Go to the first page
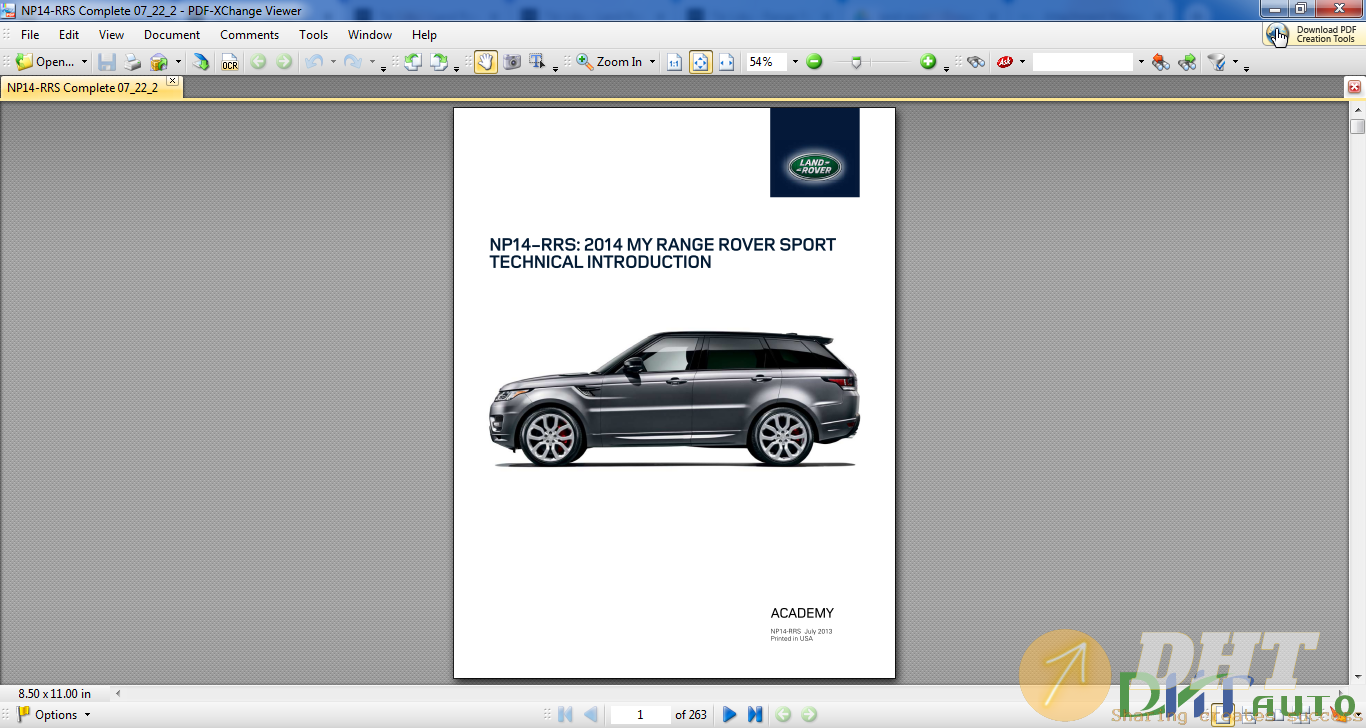The width and height of the screenshot is (1366, 728). [565, 714]
